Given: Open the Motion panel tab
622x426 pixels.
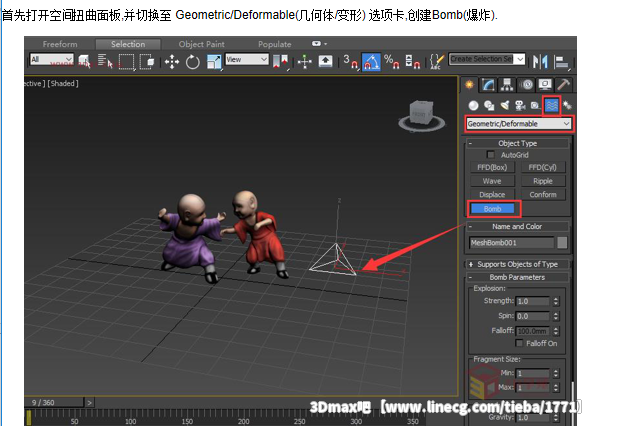Looking at the screenshot, I should point(527,84).
